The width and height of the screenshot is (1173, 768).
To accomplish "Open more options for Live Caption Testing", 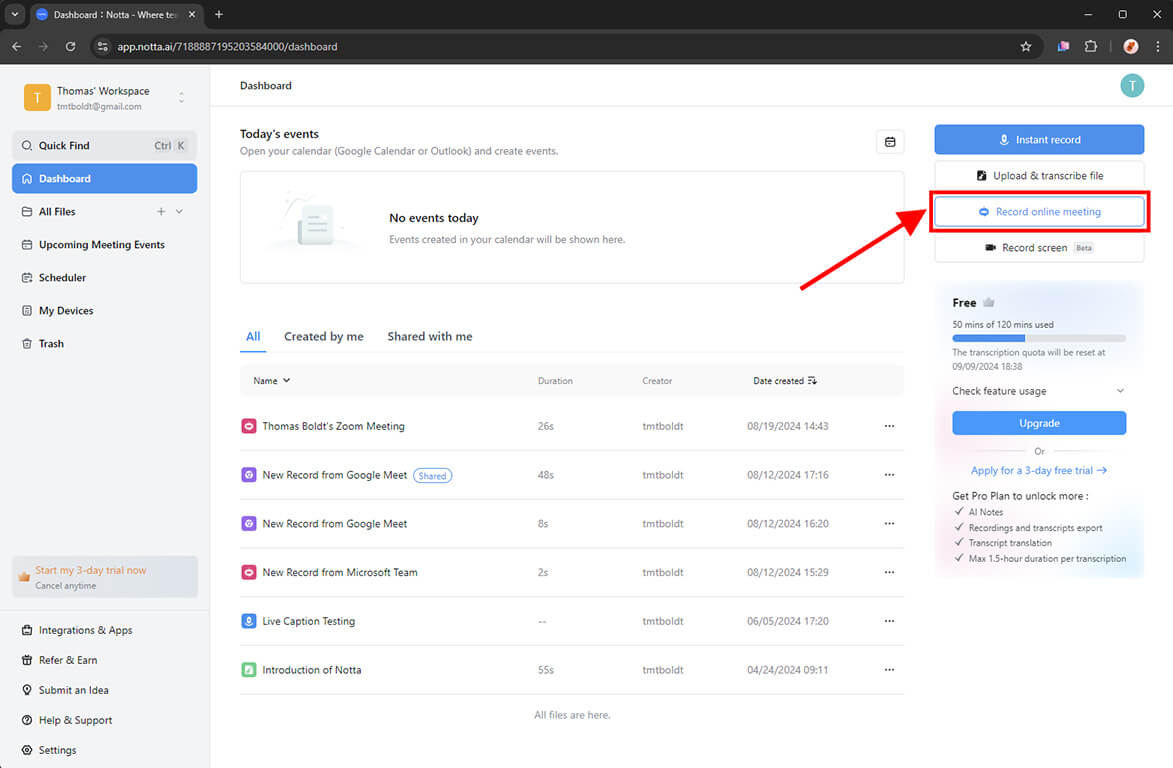I will tap(889, 621).
